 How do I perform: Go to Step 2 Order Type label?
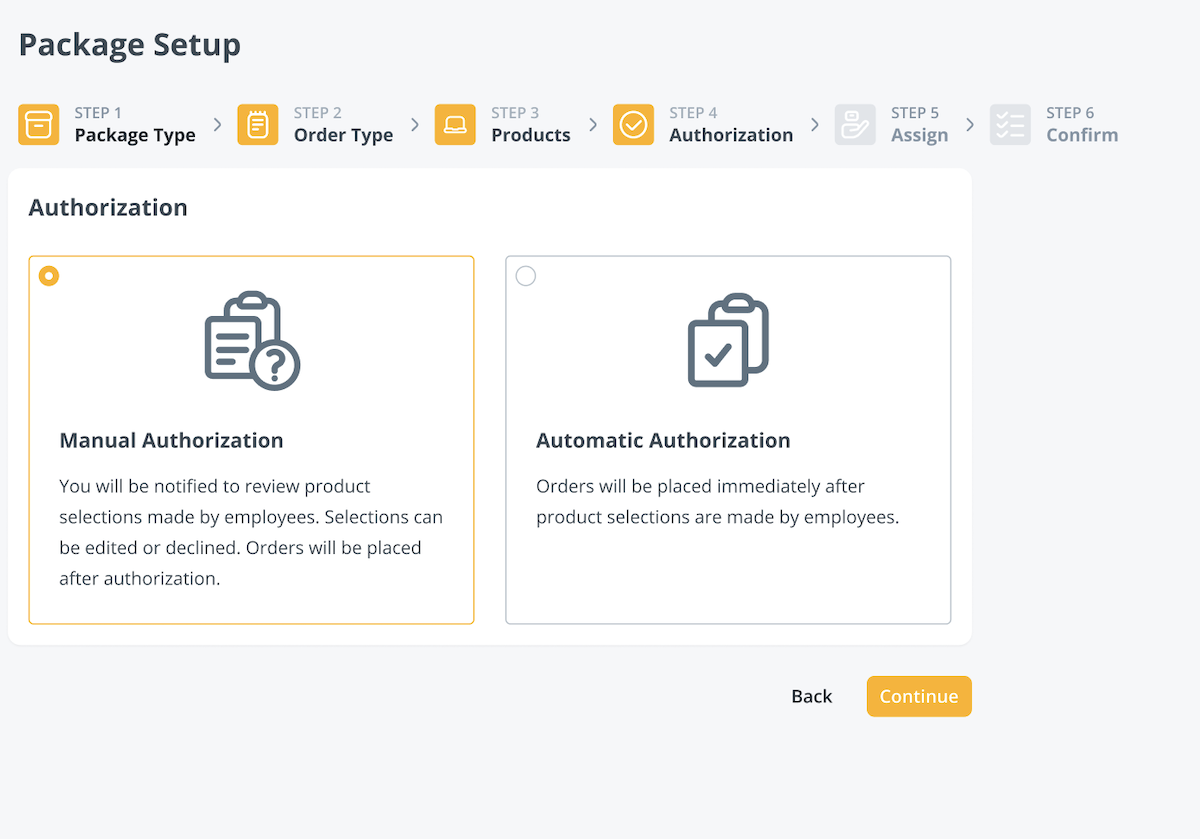click(x=343, y=135)
